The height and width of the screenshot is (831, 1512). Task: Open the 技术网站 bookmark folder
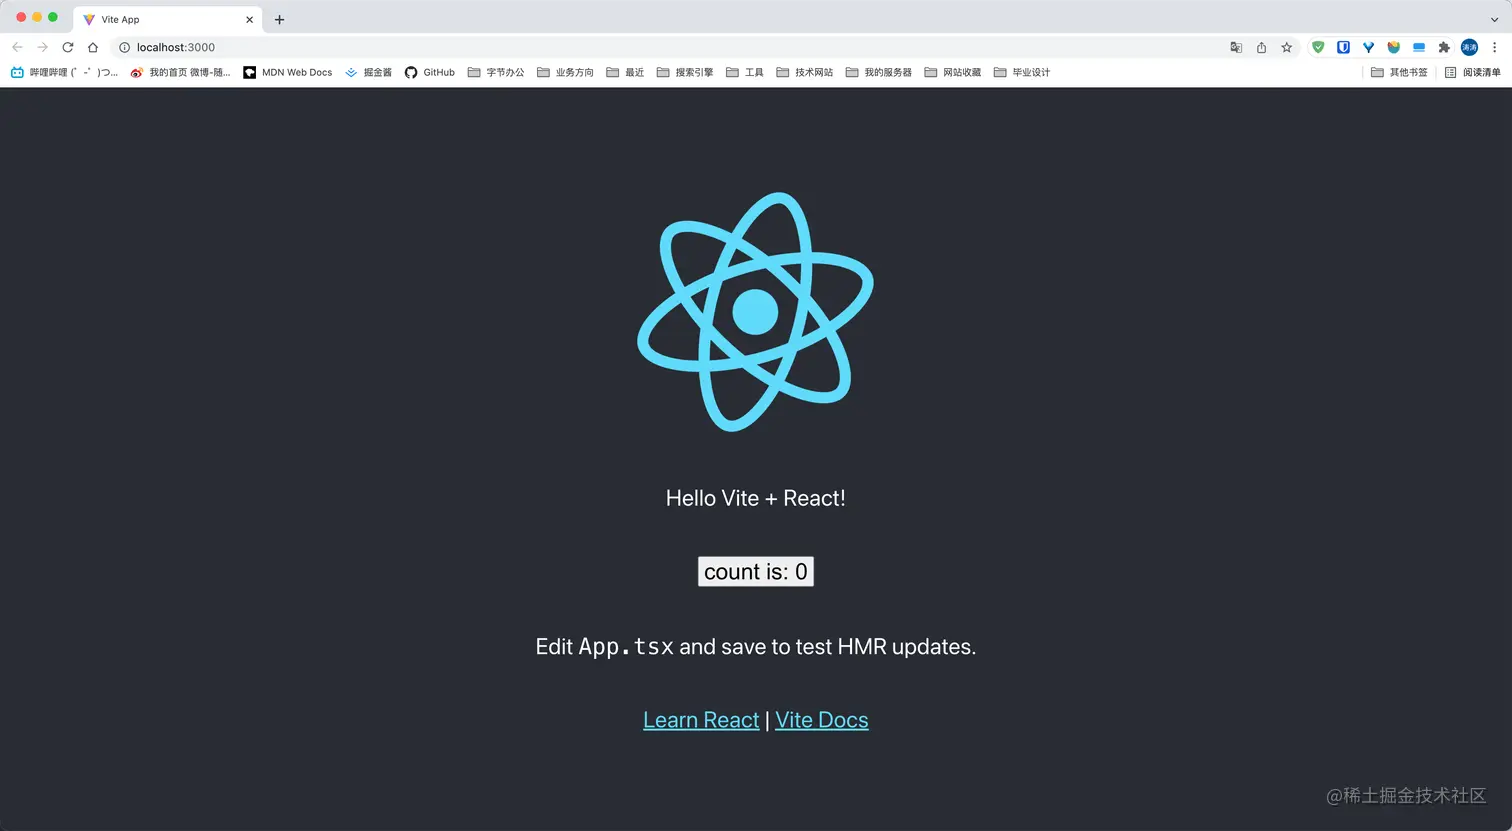805,72
